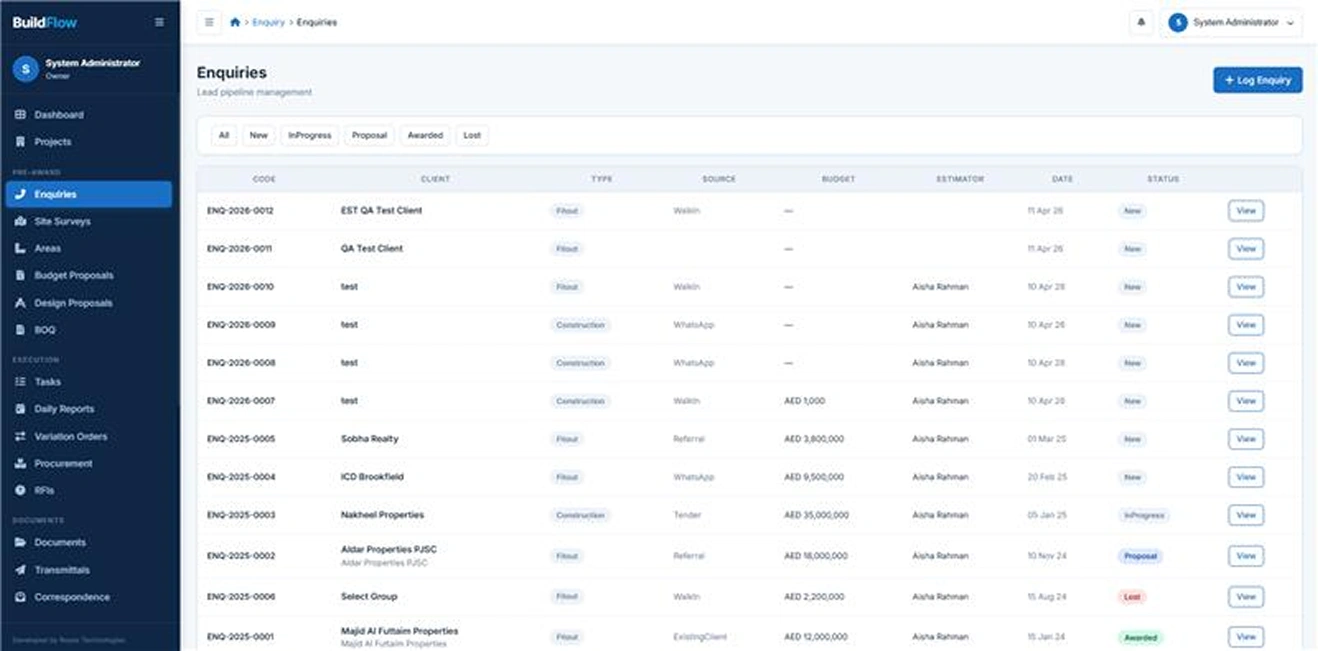Click the Transmittals paper plane icon
Viewport: 1318px width, 651px height.
[21, 570]
